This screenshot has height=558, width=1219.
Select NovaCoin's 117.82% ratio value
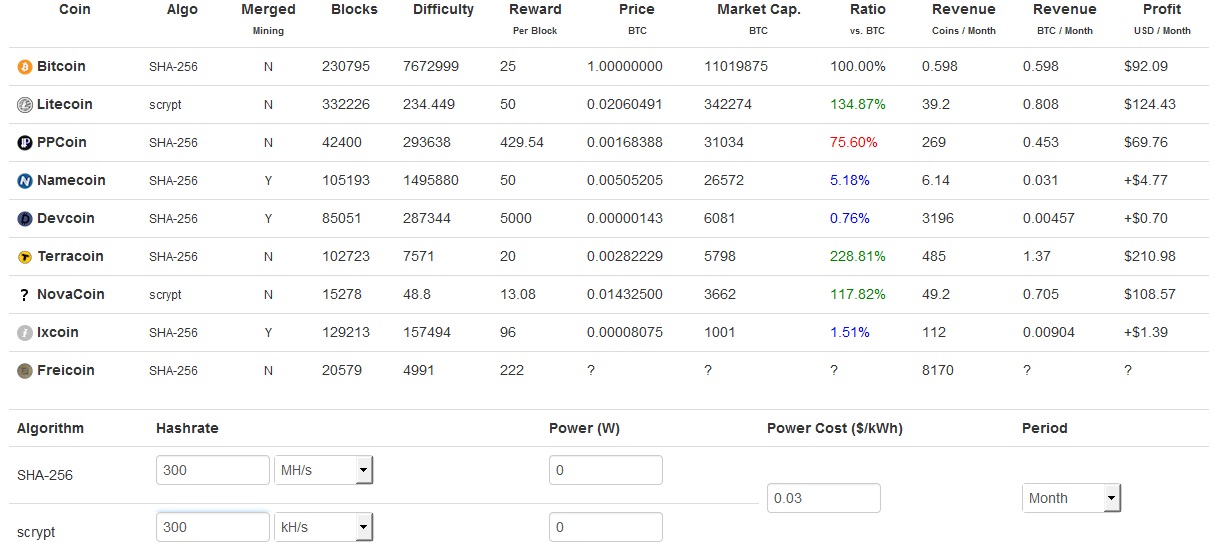(858, 294)
